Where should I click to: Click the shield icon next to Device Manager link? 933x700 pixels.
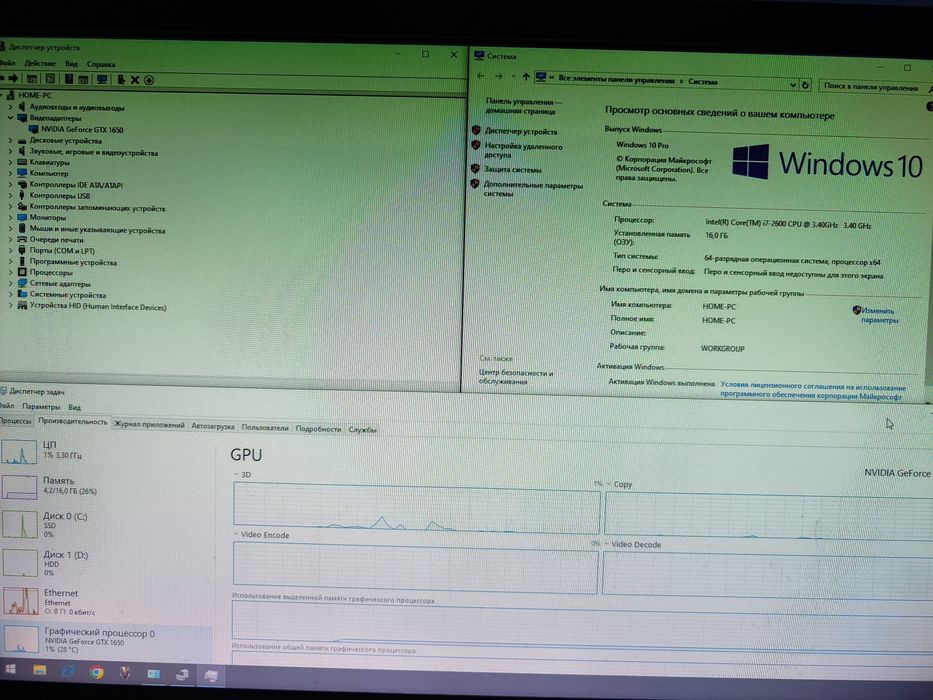tap(476, 130)
